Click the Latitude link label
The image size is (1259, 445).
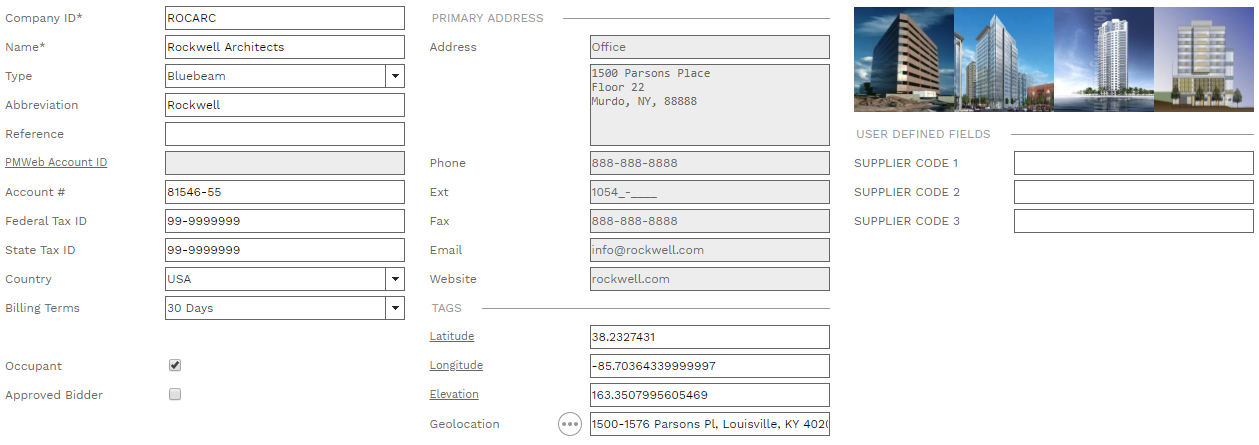tap(452, 337)
